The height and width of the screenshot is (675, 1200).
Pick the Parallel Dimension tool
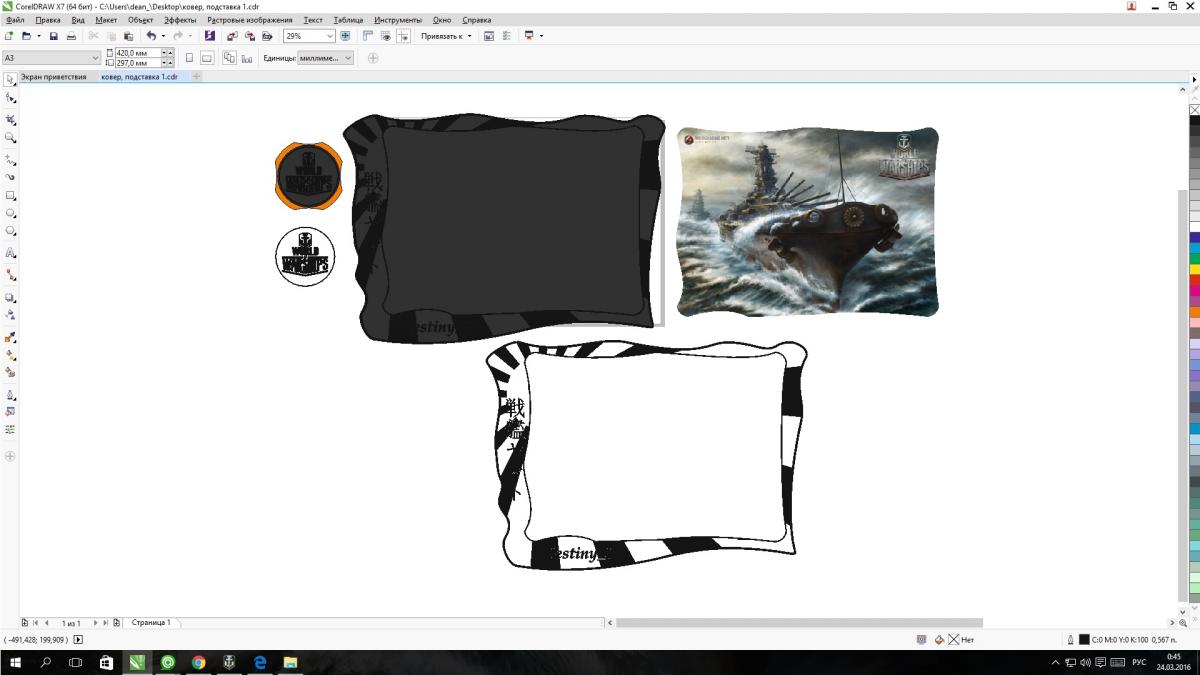point(10,274)
